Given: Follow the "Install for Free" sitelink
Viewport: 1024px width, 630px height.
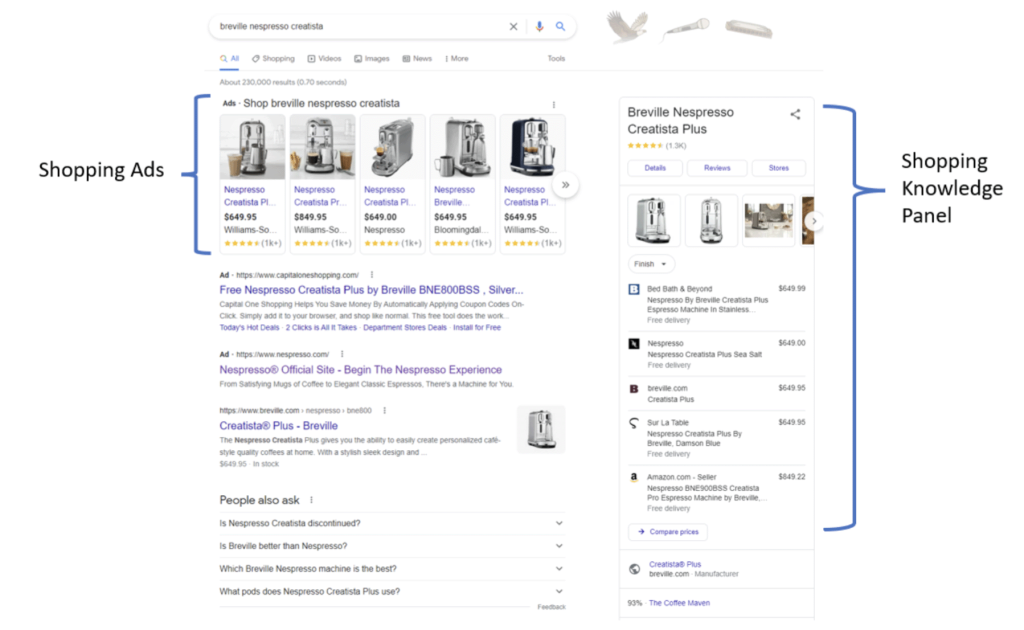Looking at the screenshot, I should 477,328.
